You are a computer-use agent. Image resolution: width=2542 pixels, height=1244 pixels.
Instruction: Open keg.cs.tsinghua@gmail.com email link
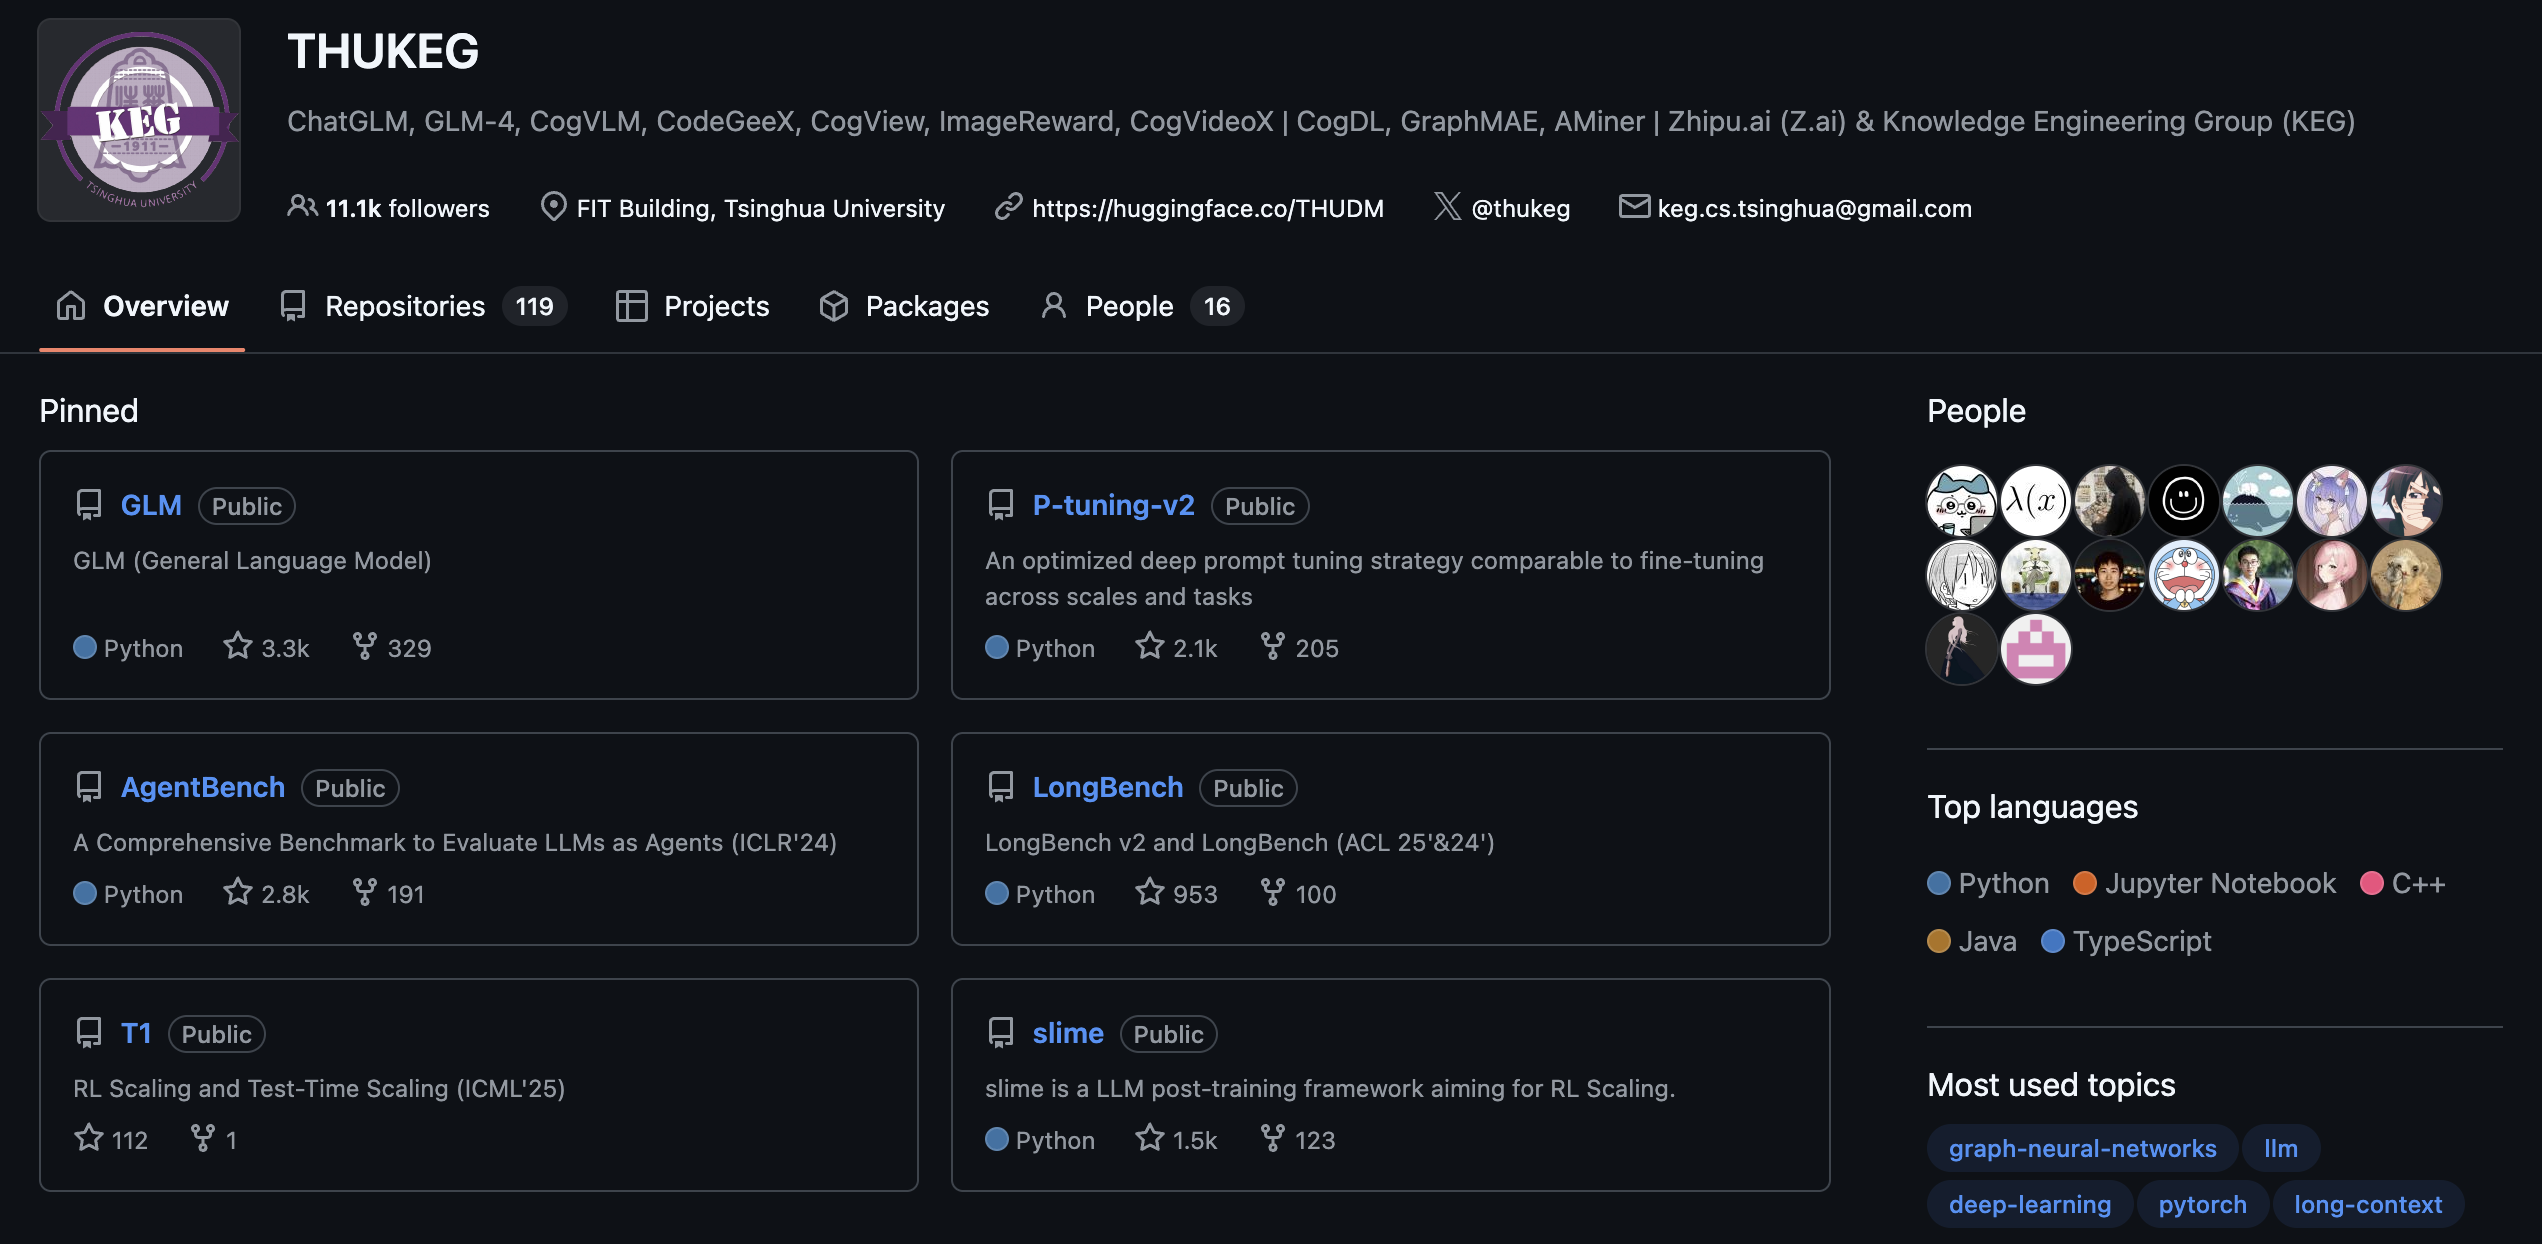pos(1814,208)
